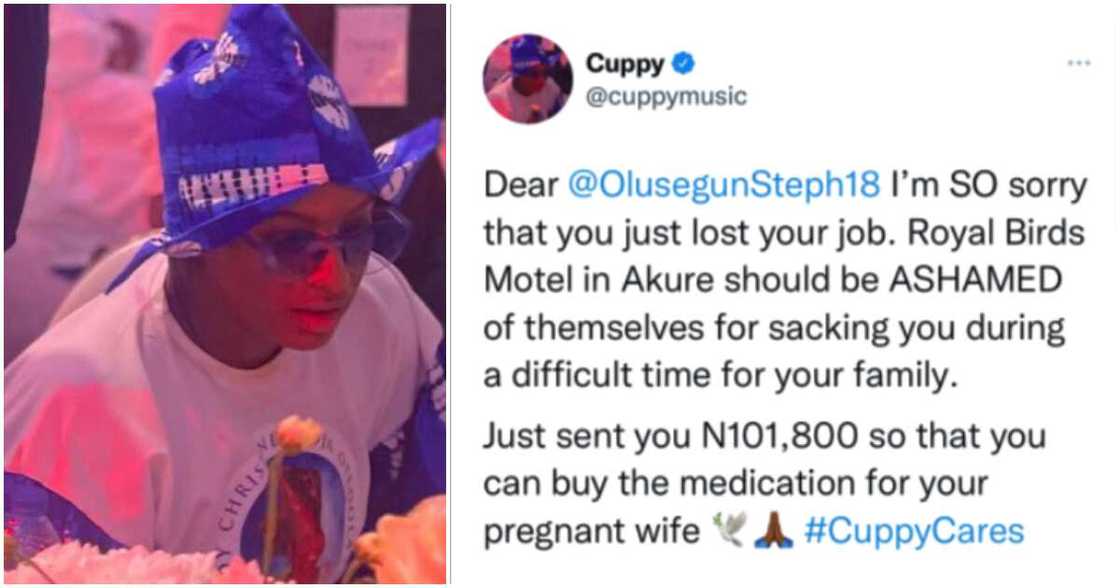The image size is (1120, 588).
Task: Select the #CuppyCares hashtag
Action: pyautogui.click(x=914, y=532)
